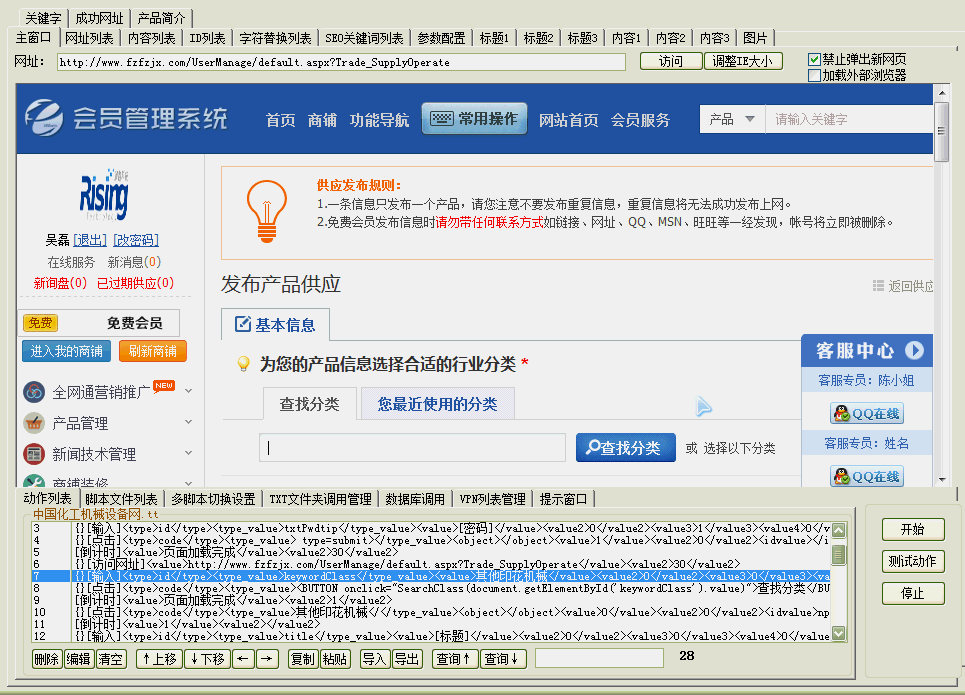The width and height of the screenshot is (965, 695).
Task: Open the 网址列表 tab
Action: pyautogui.click(x=89, y=38)
